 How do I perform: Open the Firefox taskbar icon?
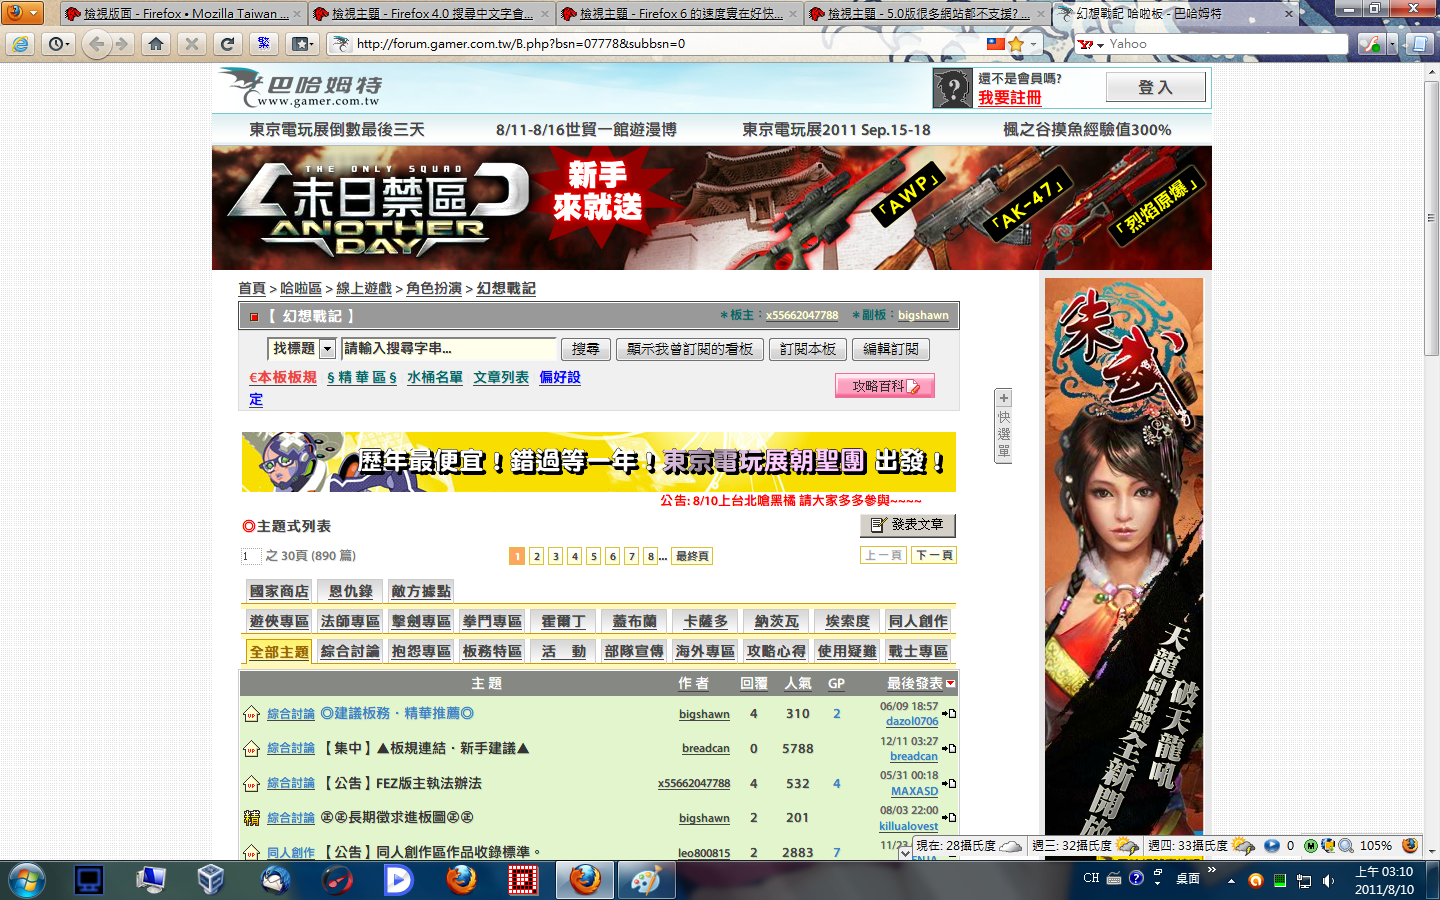[x=584, y=880]
